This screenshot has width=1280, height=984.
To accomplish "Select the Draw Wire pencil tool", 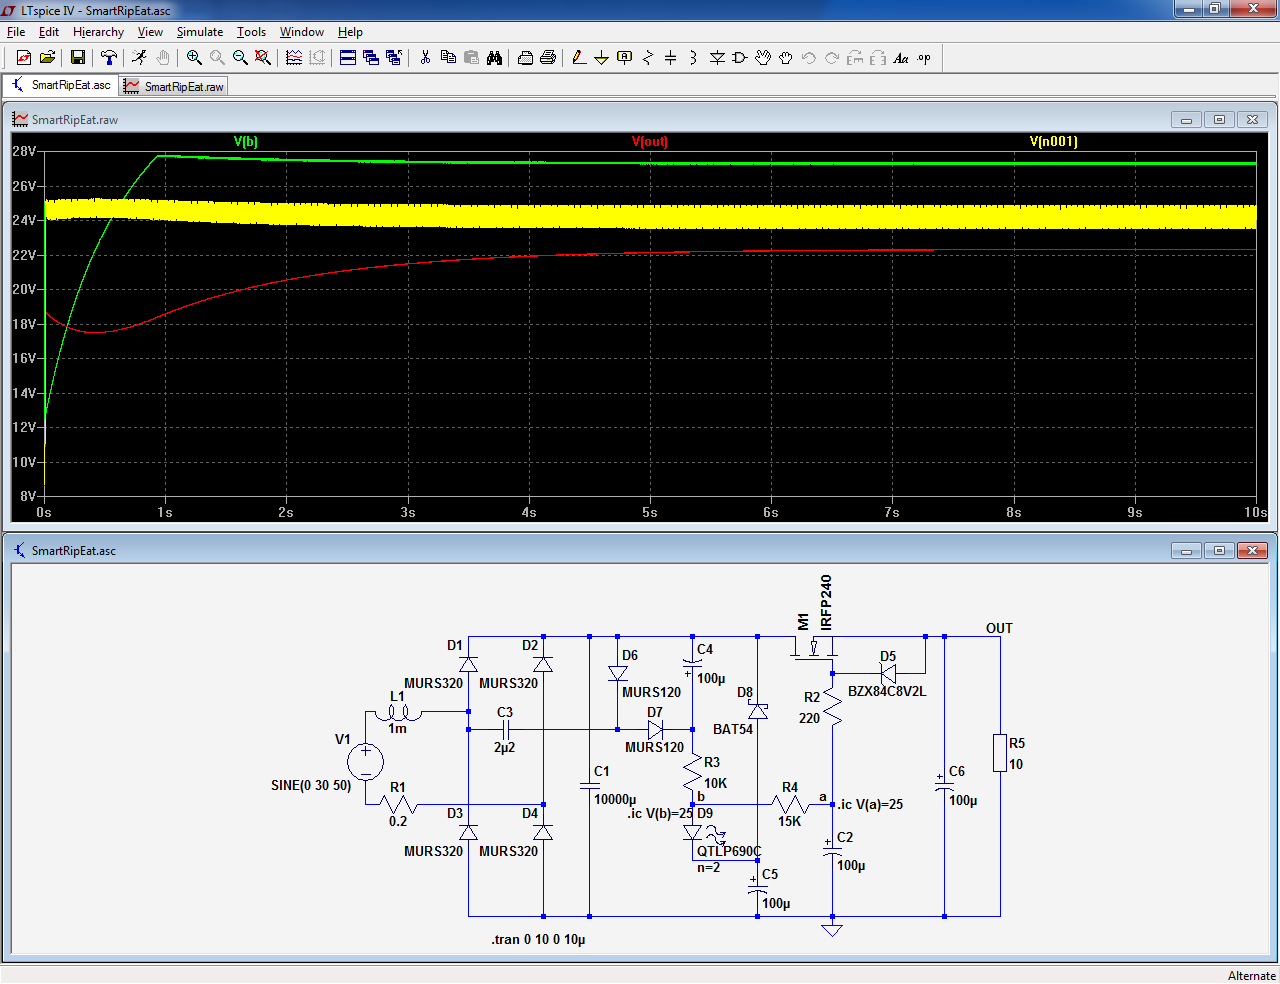I will tap(579, 58).
